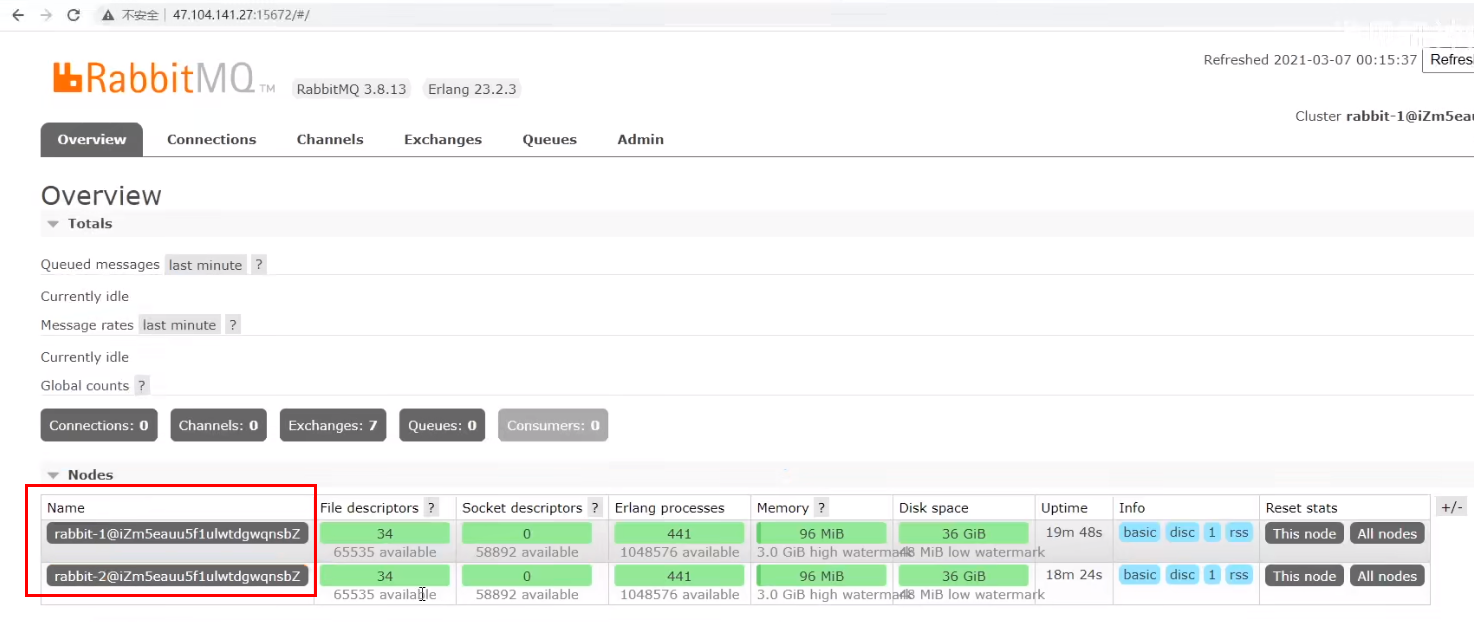
Task: Click the disc tag on rabbit-2 row
Action: [x=1182, y=575]
